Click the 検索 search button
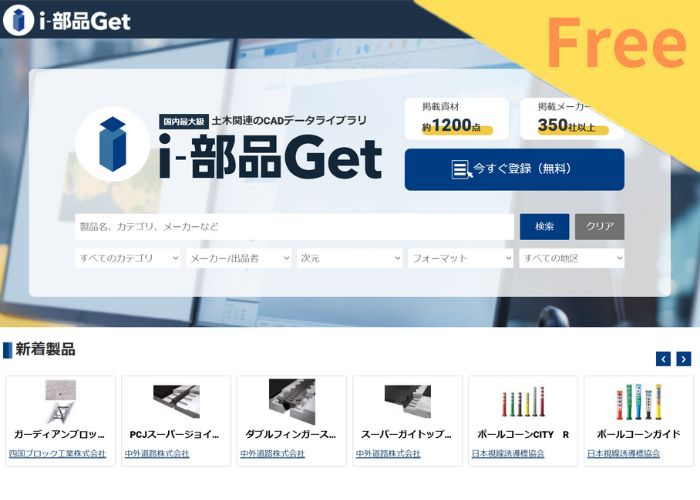Viewport: 700px width, 500px height. tap(544, 226)
